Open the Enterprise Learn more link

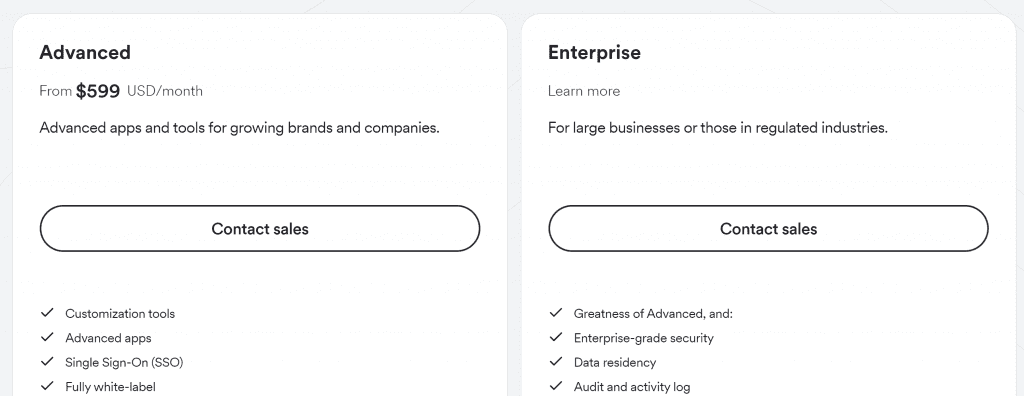click(584, 91)
